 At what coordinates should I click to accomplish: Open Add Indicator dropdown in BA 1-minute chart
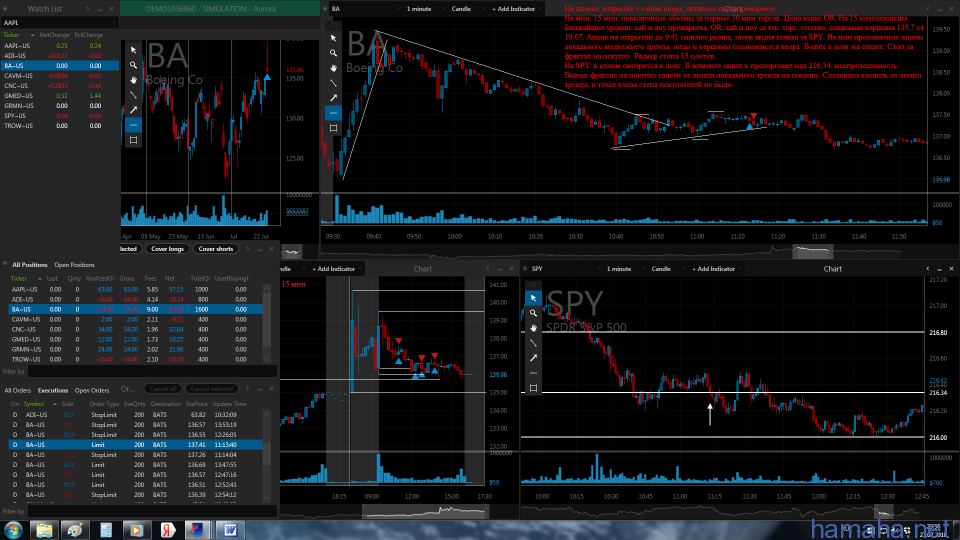point(516,9)
